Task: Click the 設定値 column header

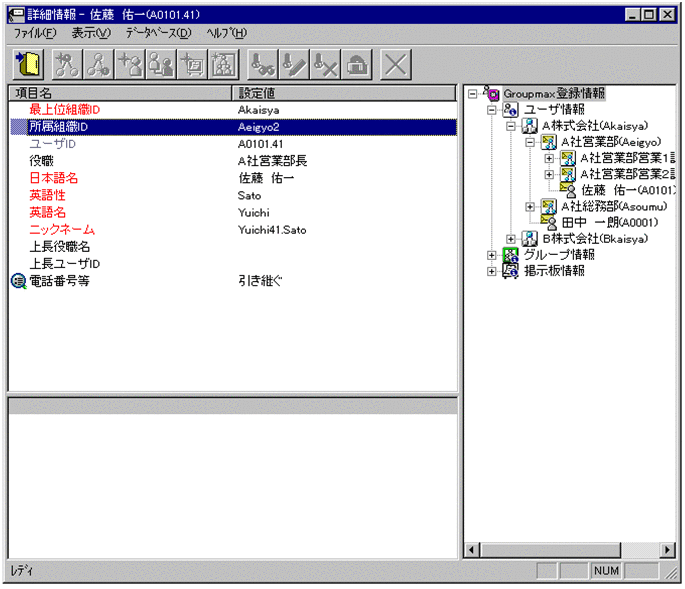Action: point(344,93)
